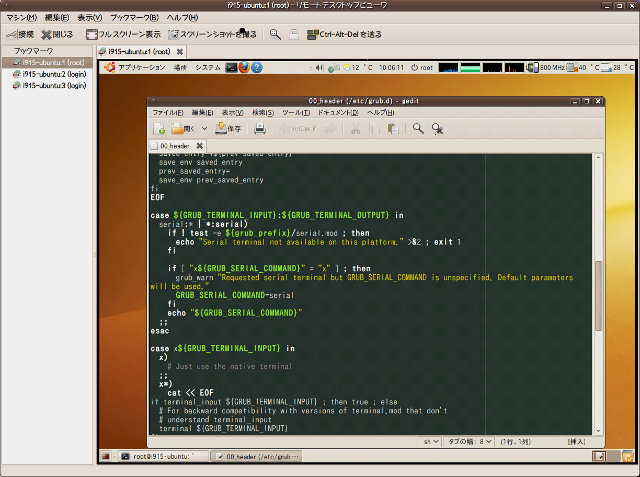Launch Firefox from remote panel
Screen dimensions: 640x477
click(x=244, y=67)
